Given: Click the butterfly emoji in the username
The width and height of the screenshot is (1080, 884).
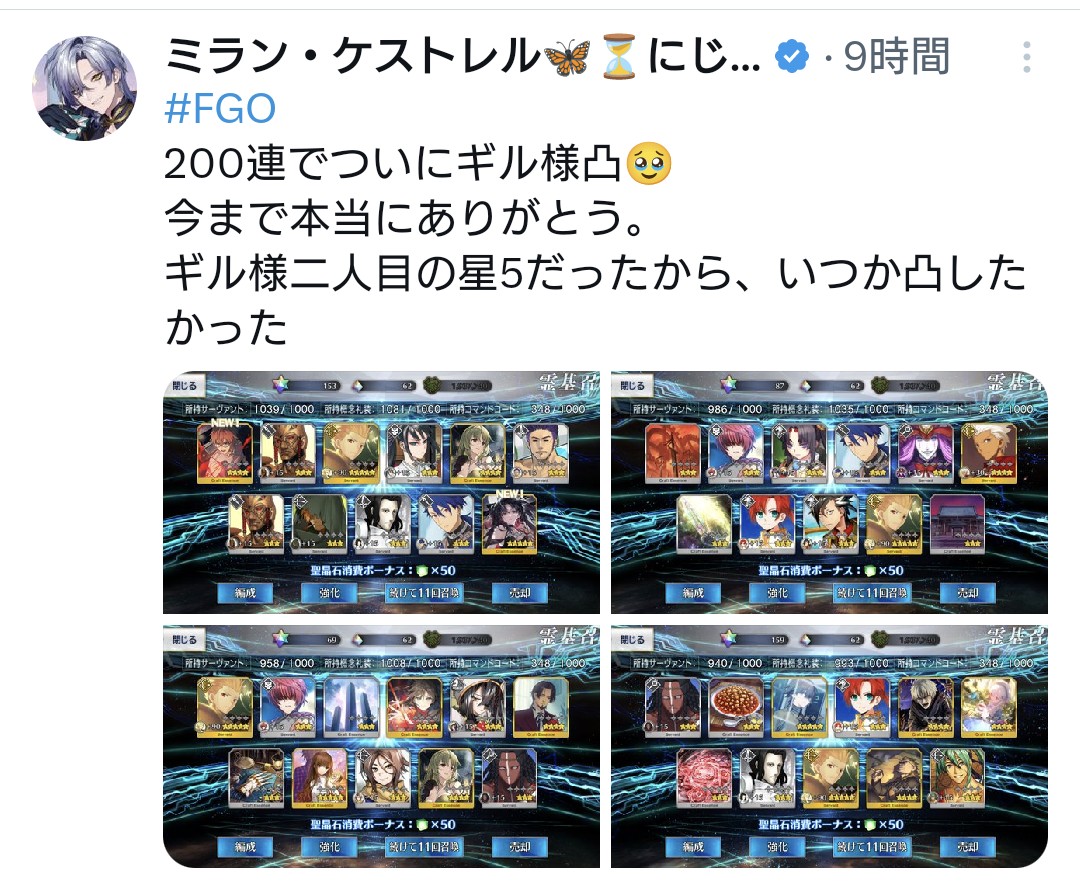Looking at the screenshot, I should coord(568,58).
